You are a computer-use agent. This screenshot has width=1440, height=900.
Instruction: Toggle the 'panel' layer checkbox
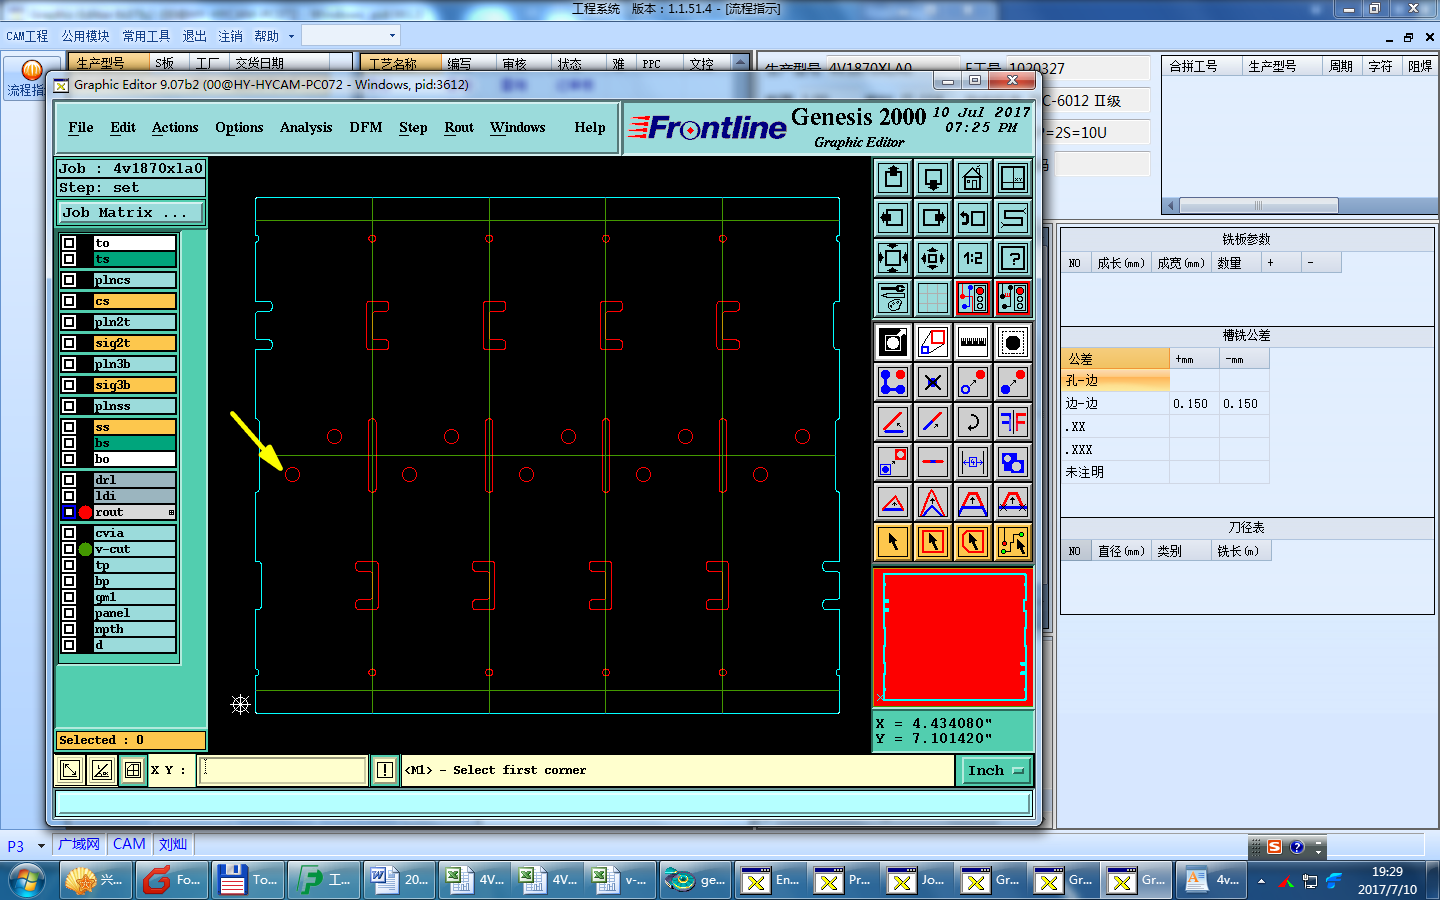pos(69,613)
